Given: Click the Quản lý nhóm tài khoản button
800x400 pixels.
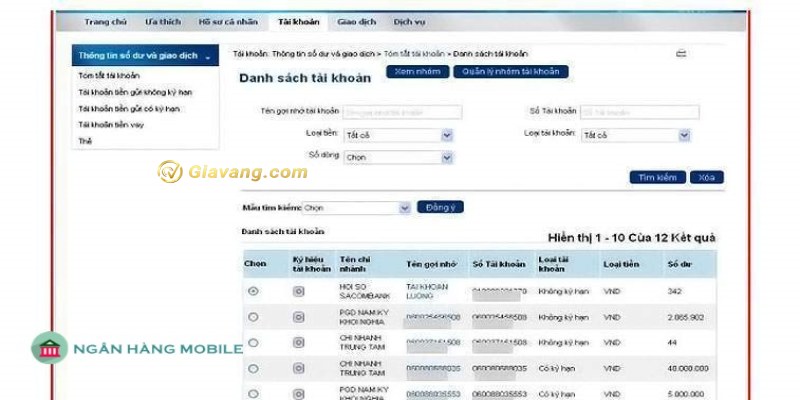Looking at the screenshot, I should (x=511, y=72).
